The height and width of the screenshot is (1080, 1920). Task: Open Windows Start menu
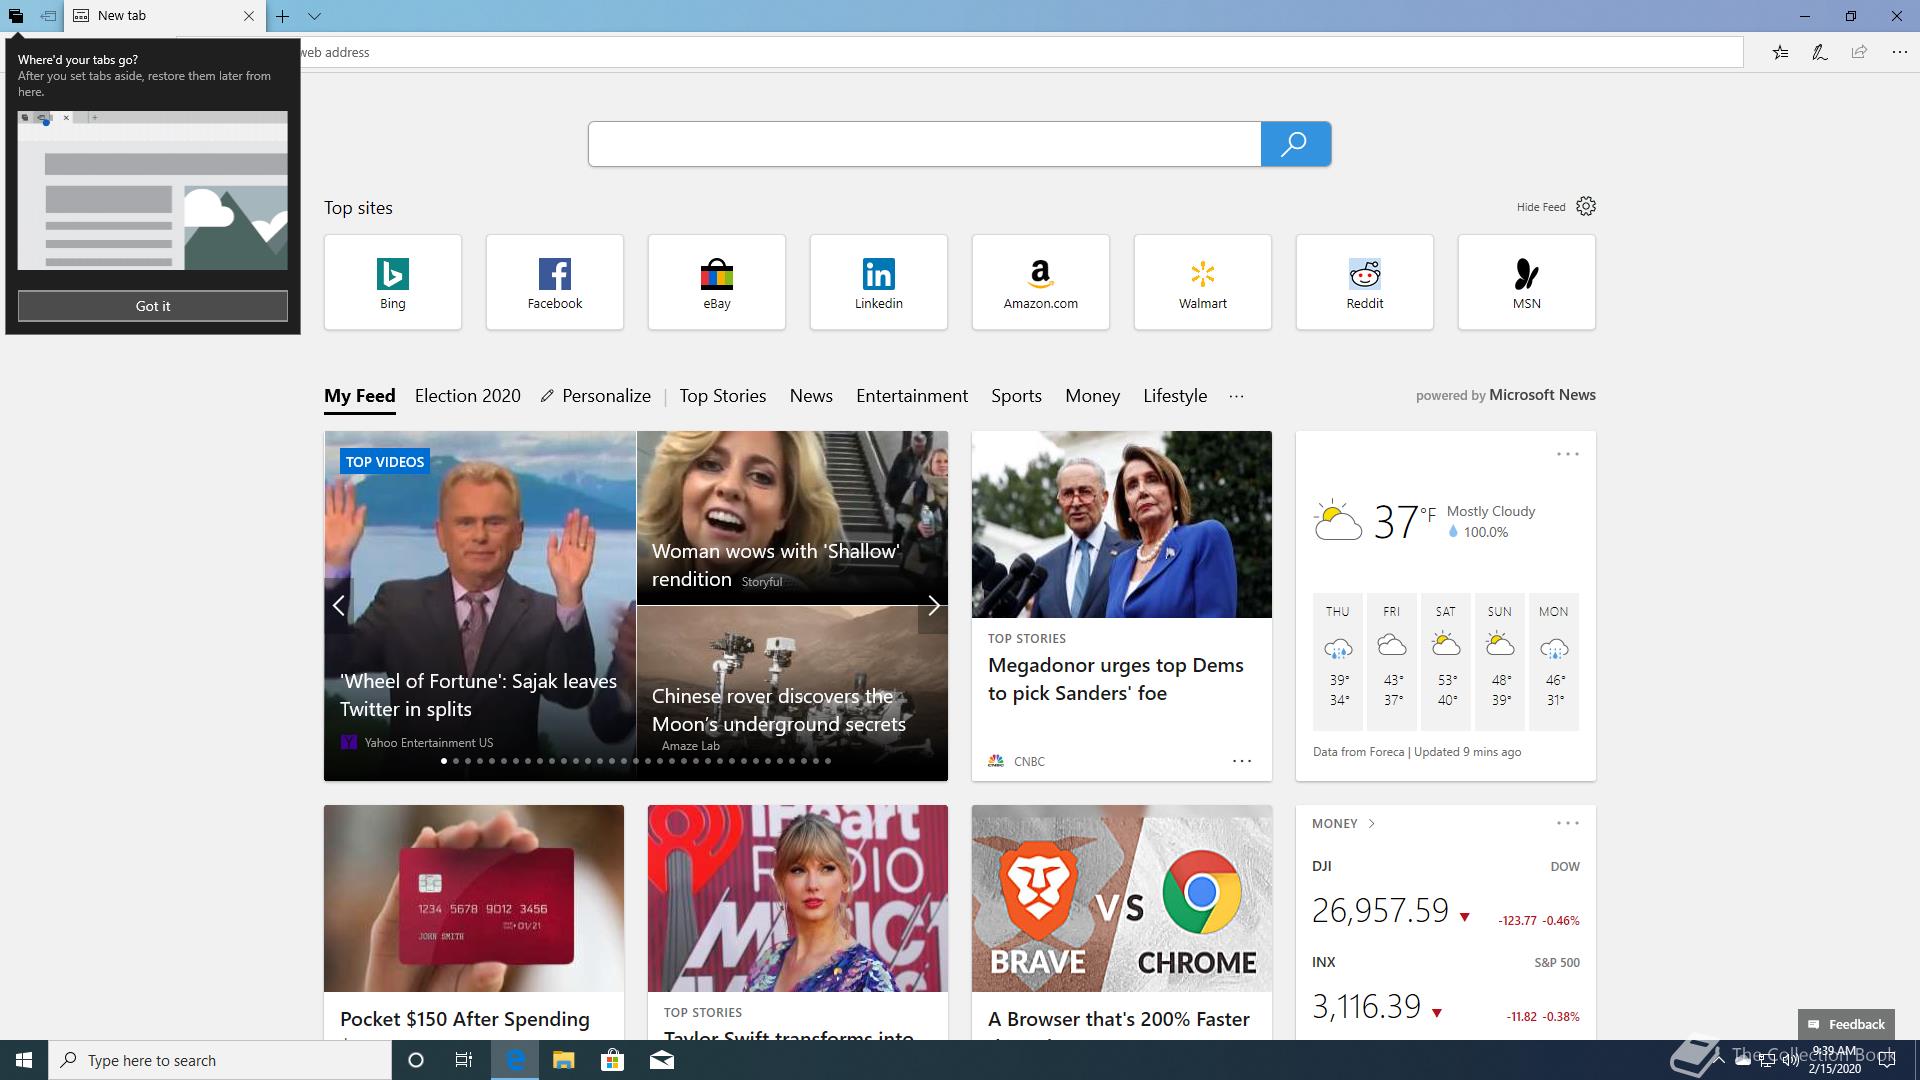click(x=24, y=1060)
